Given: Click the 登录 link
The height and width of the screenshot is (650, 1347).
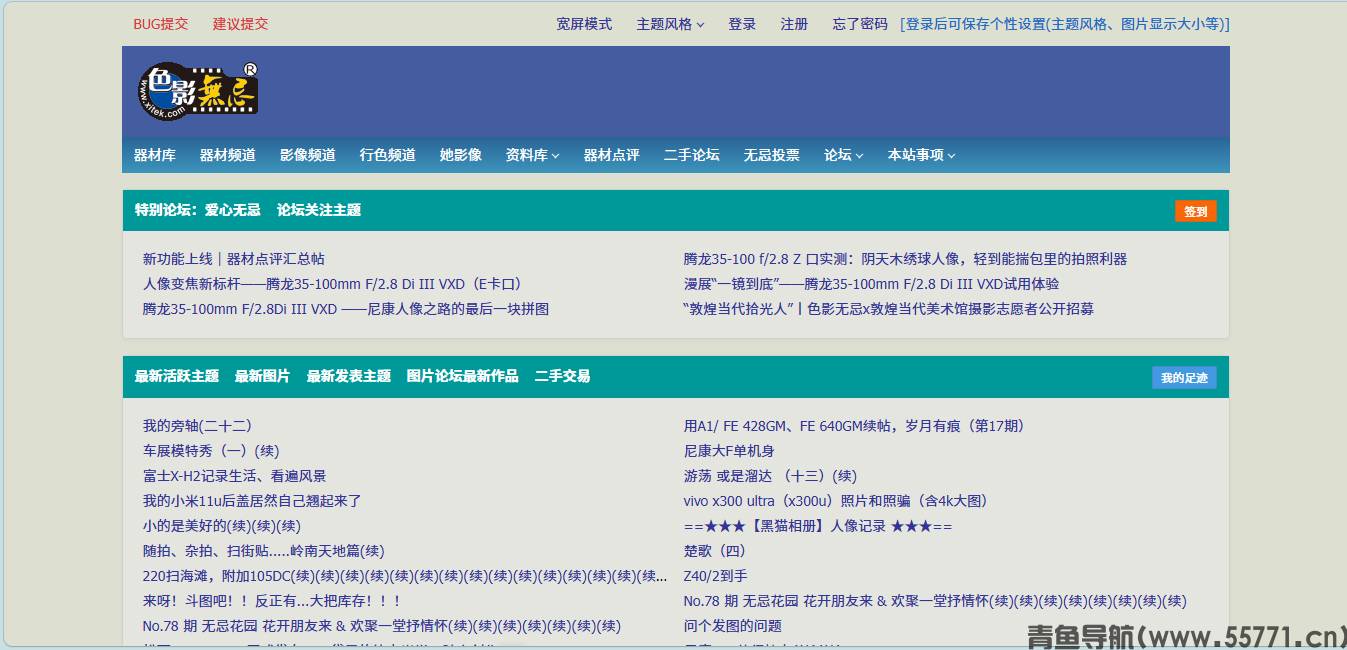Looking at the screenshot, I should coord(742,24).
